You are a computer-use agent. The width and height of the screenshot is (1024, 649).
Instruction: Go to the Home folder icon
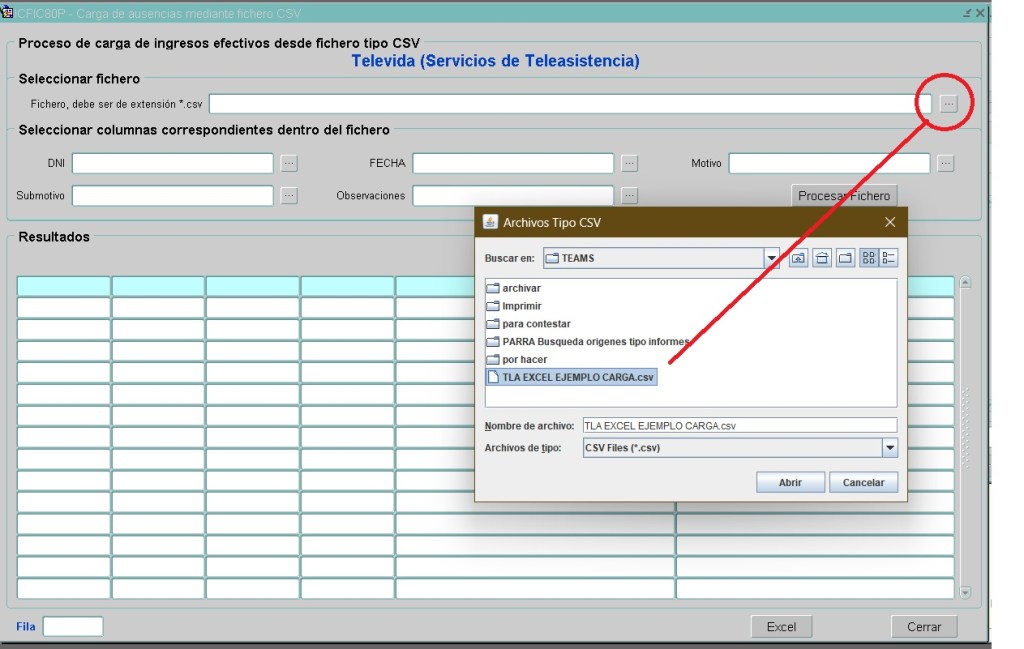[x=822, y=258]
